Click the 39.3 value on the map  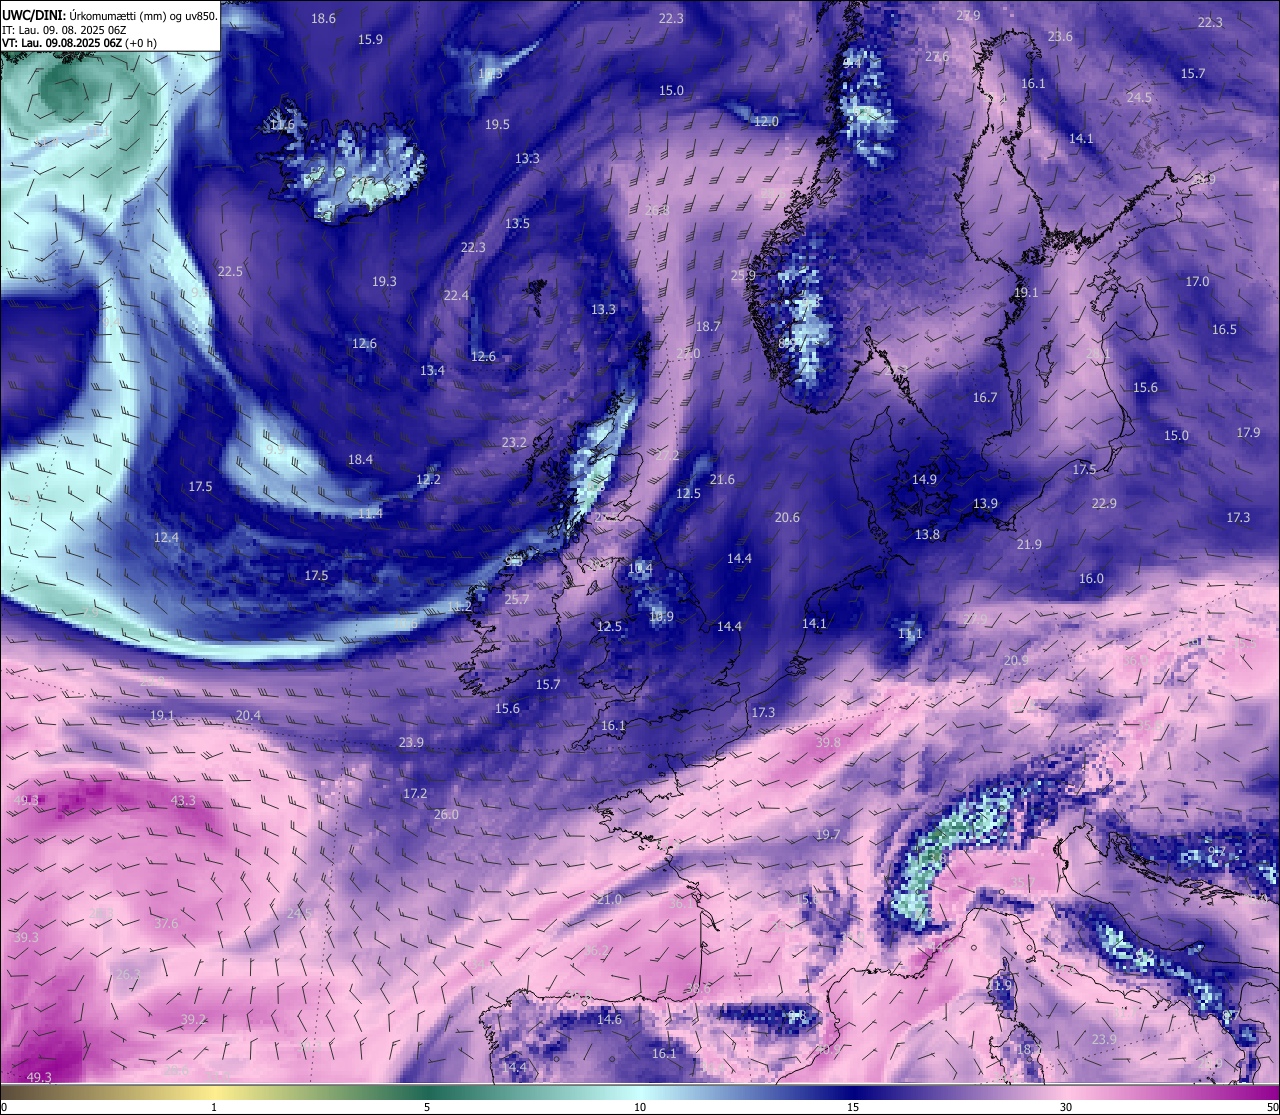click(x=26, y=937)
